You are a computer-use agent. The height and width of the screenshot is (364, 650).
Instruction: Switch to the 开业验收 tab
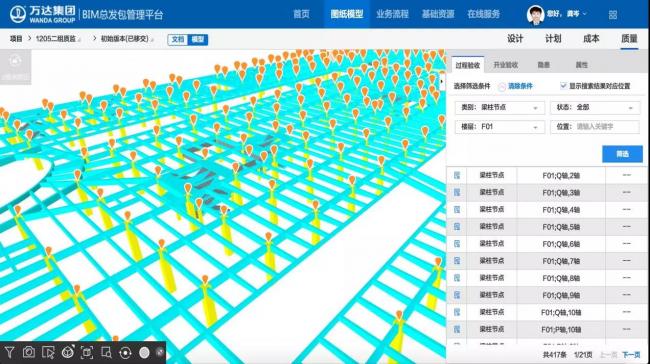[x=506, y=65]
